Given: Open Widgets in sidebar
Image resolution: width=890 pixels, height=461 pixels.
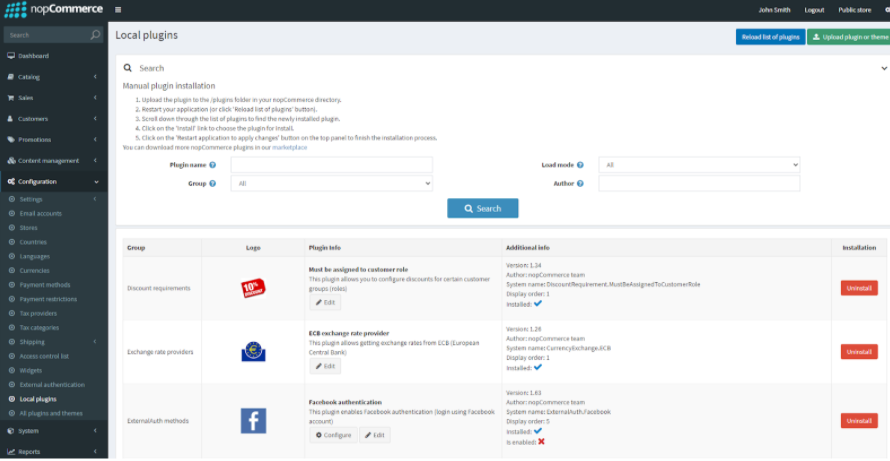Looking at the screenshot, I should pyautogui.click(x=31, y=371).
